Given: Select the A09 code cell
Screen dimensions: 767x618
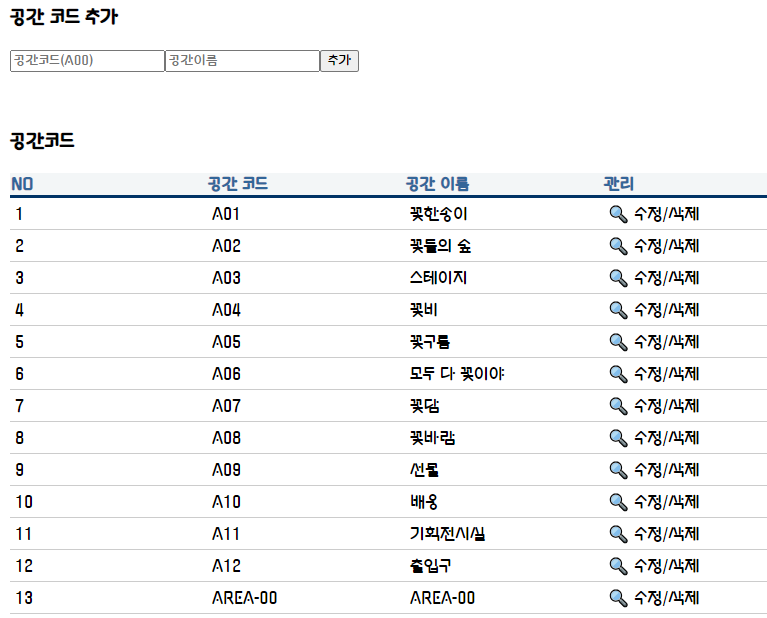Looking at the screenshot, I should [226, 470].
